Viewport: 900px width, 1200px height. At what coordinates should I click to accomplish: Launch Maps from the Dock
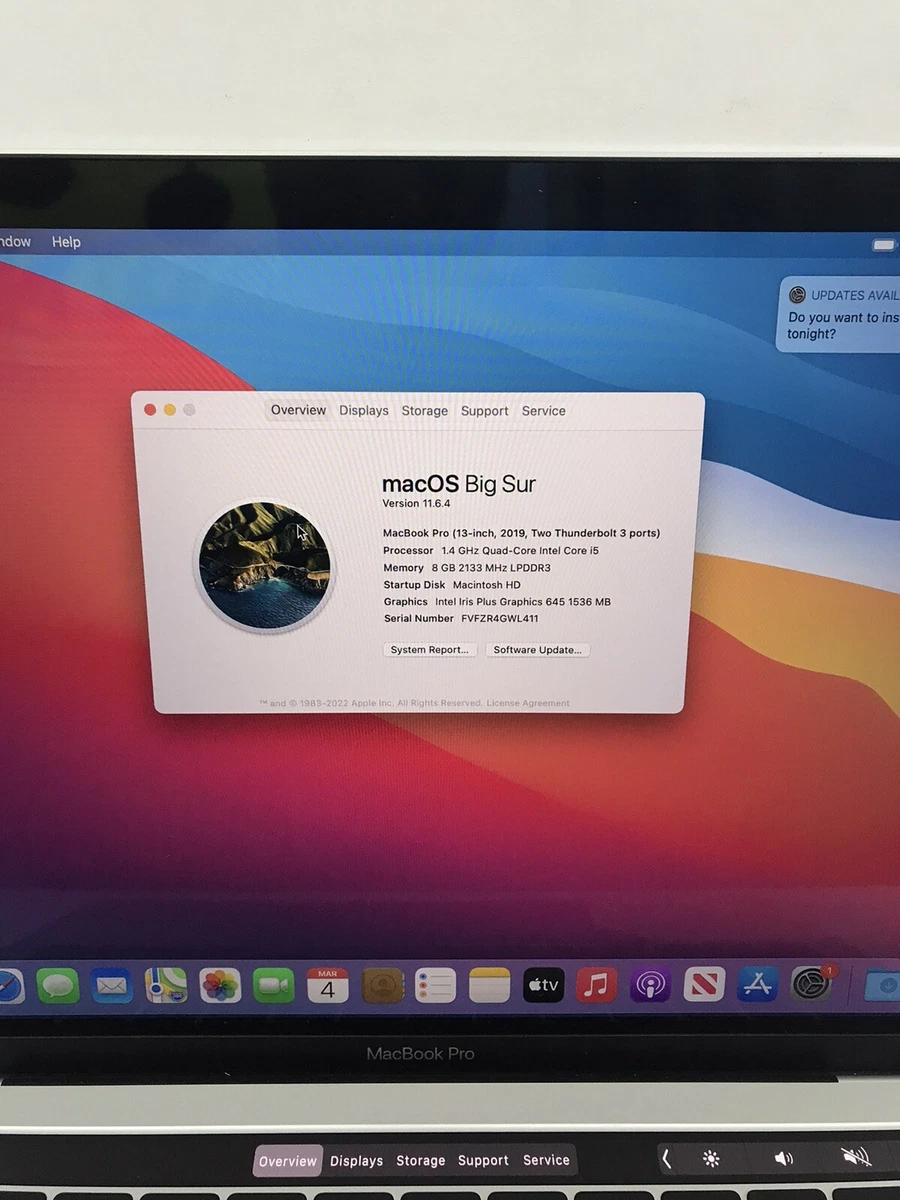166,986
